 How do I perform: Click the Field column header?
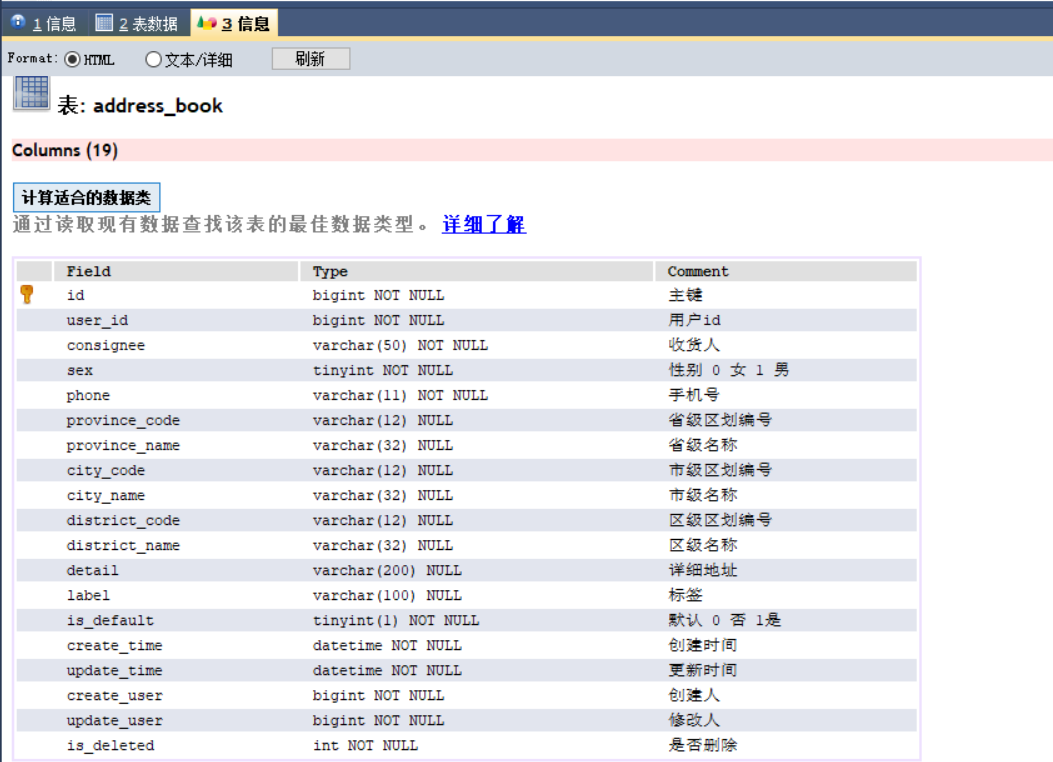pyautogui.click(x=175, y=271)
